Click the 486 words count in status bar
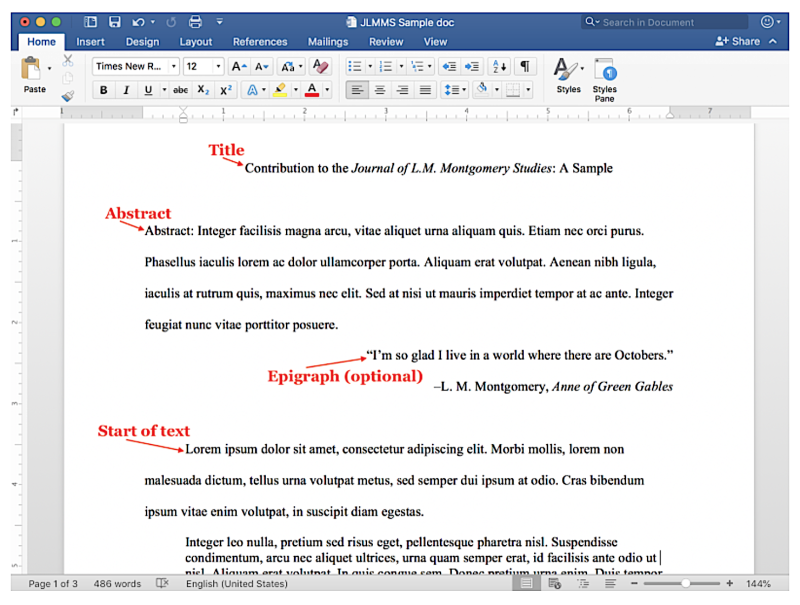 click(117, 584)
